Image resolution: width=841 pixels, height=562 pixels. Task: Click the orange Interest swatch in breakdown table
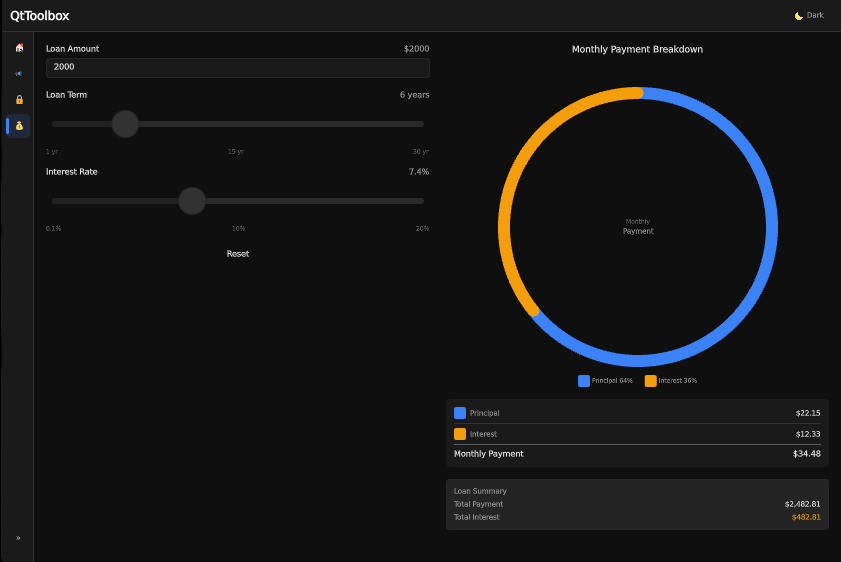pyautogui.click(x=460, y=434)
